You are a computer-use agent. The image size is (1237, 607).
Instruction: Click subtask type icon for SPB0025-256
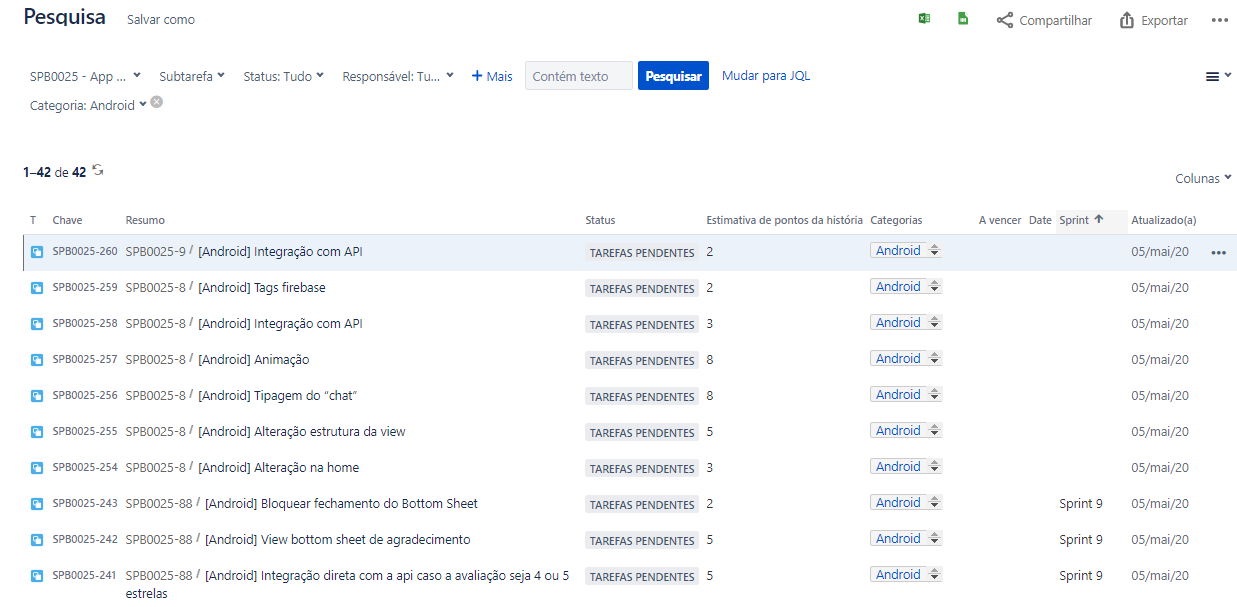[37, 396]
